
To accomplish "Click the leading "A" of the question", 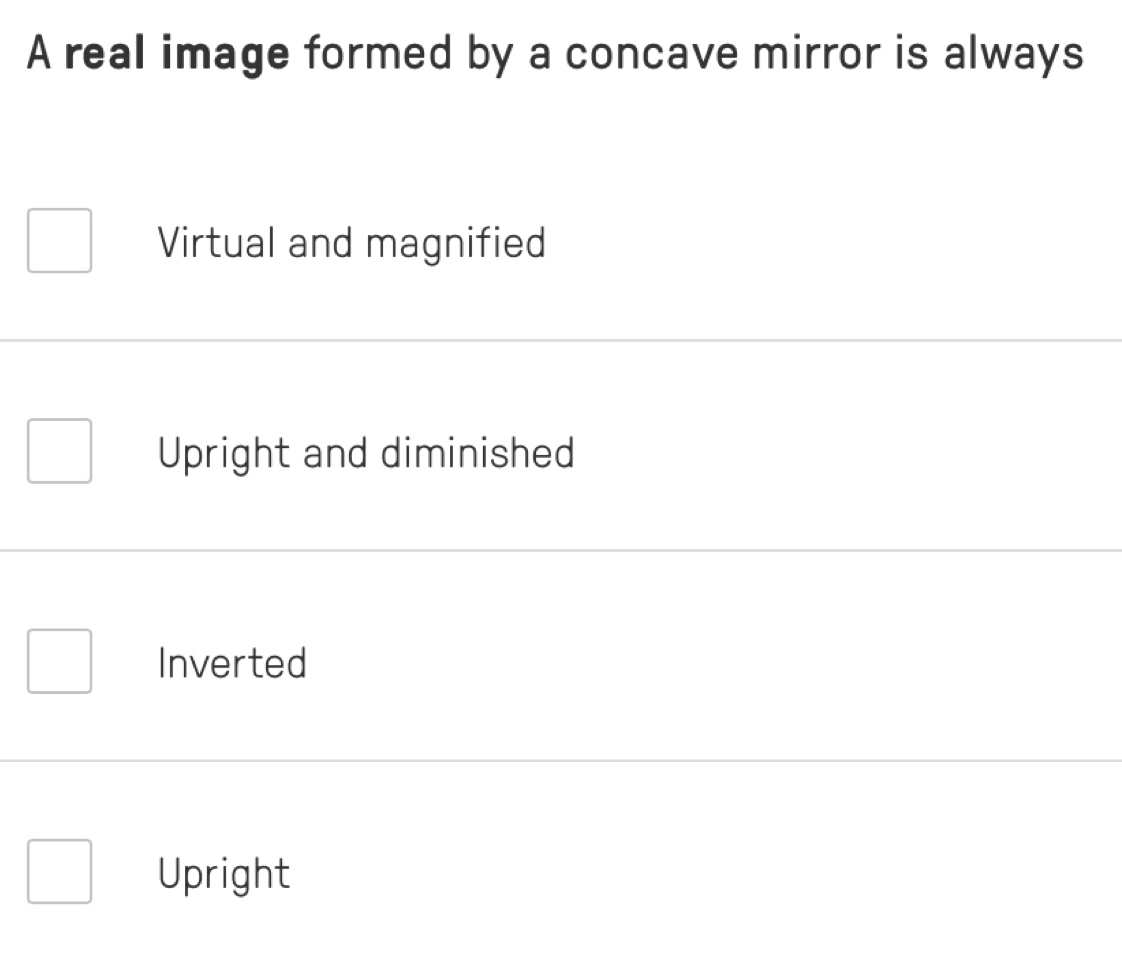I will 39,54.
